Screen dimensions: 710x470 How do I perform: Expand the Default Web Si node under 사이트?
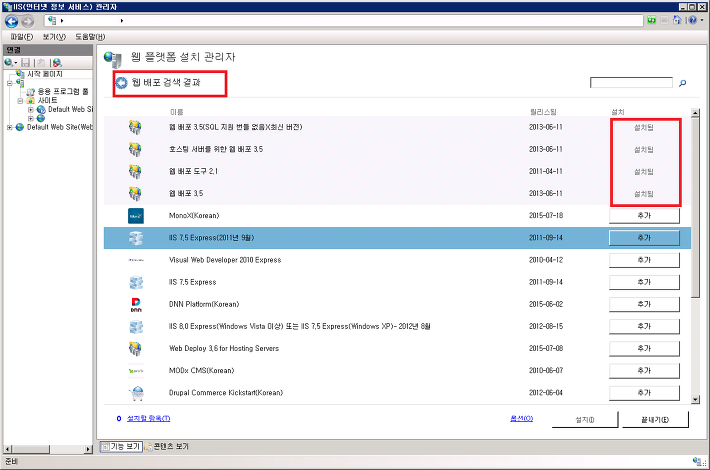[30, 110]
